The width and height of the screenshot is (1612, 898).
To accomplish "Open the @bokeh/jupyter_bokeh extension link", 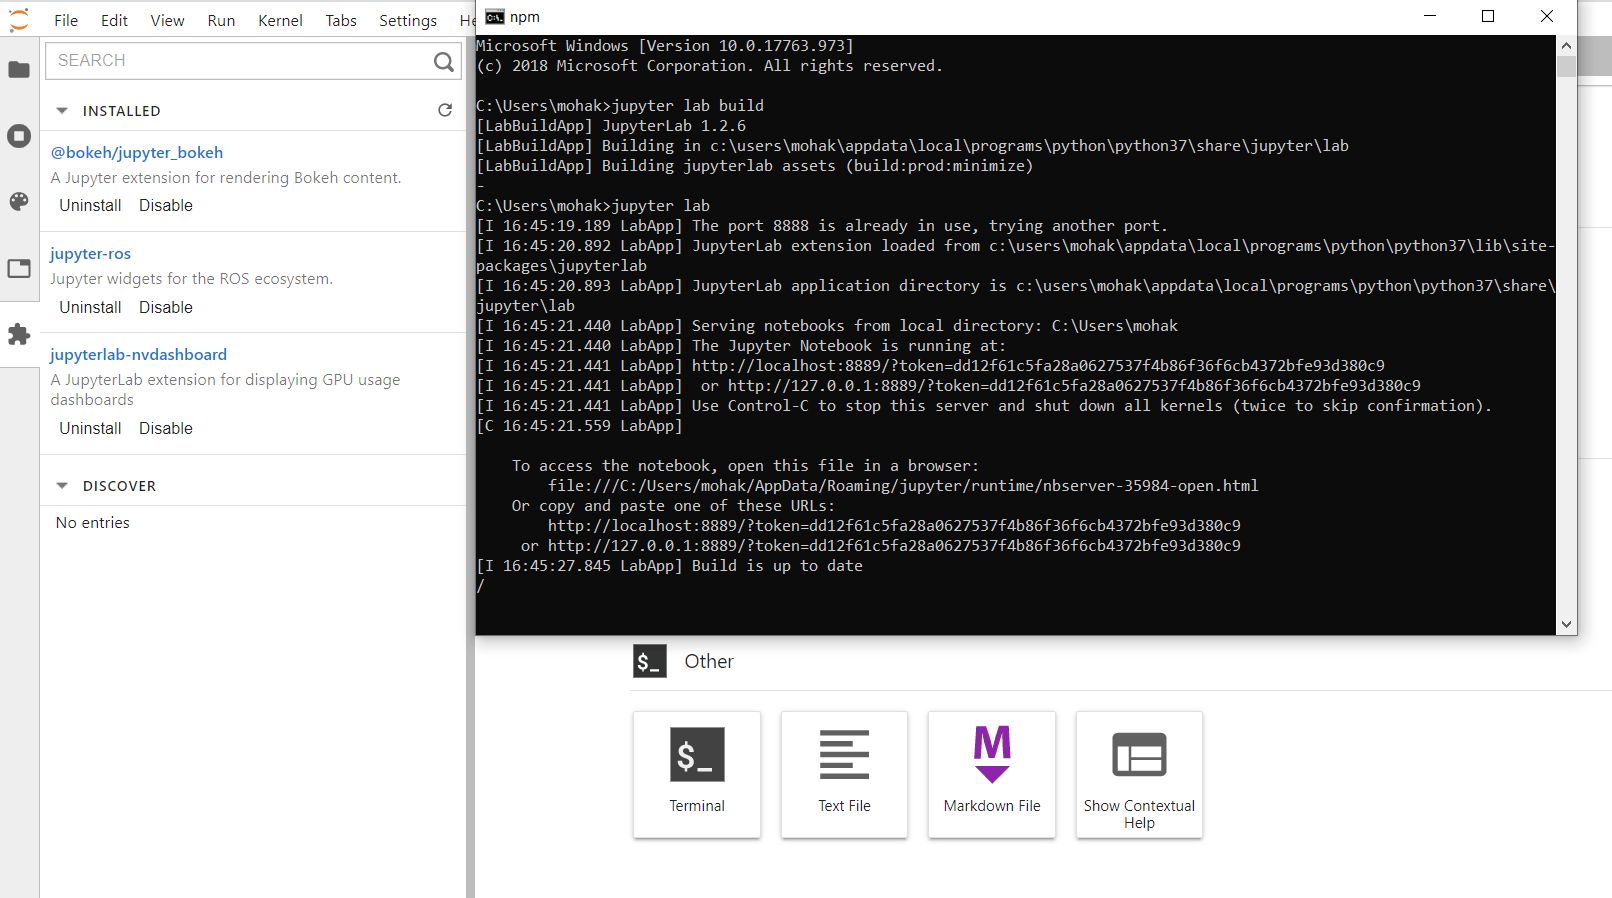I will click(x=137, y=152).
